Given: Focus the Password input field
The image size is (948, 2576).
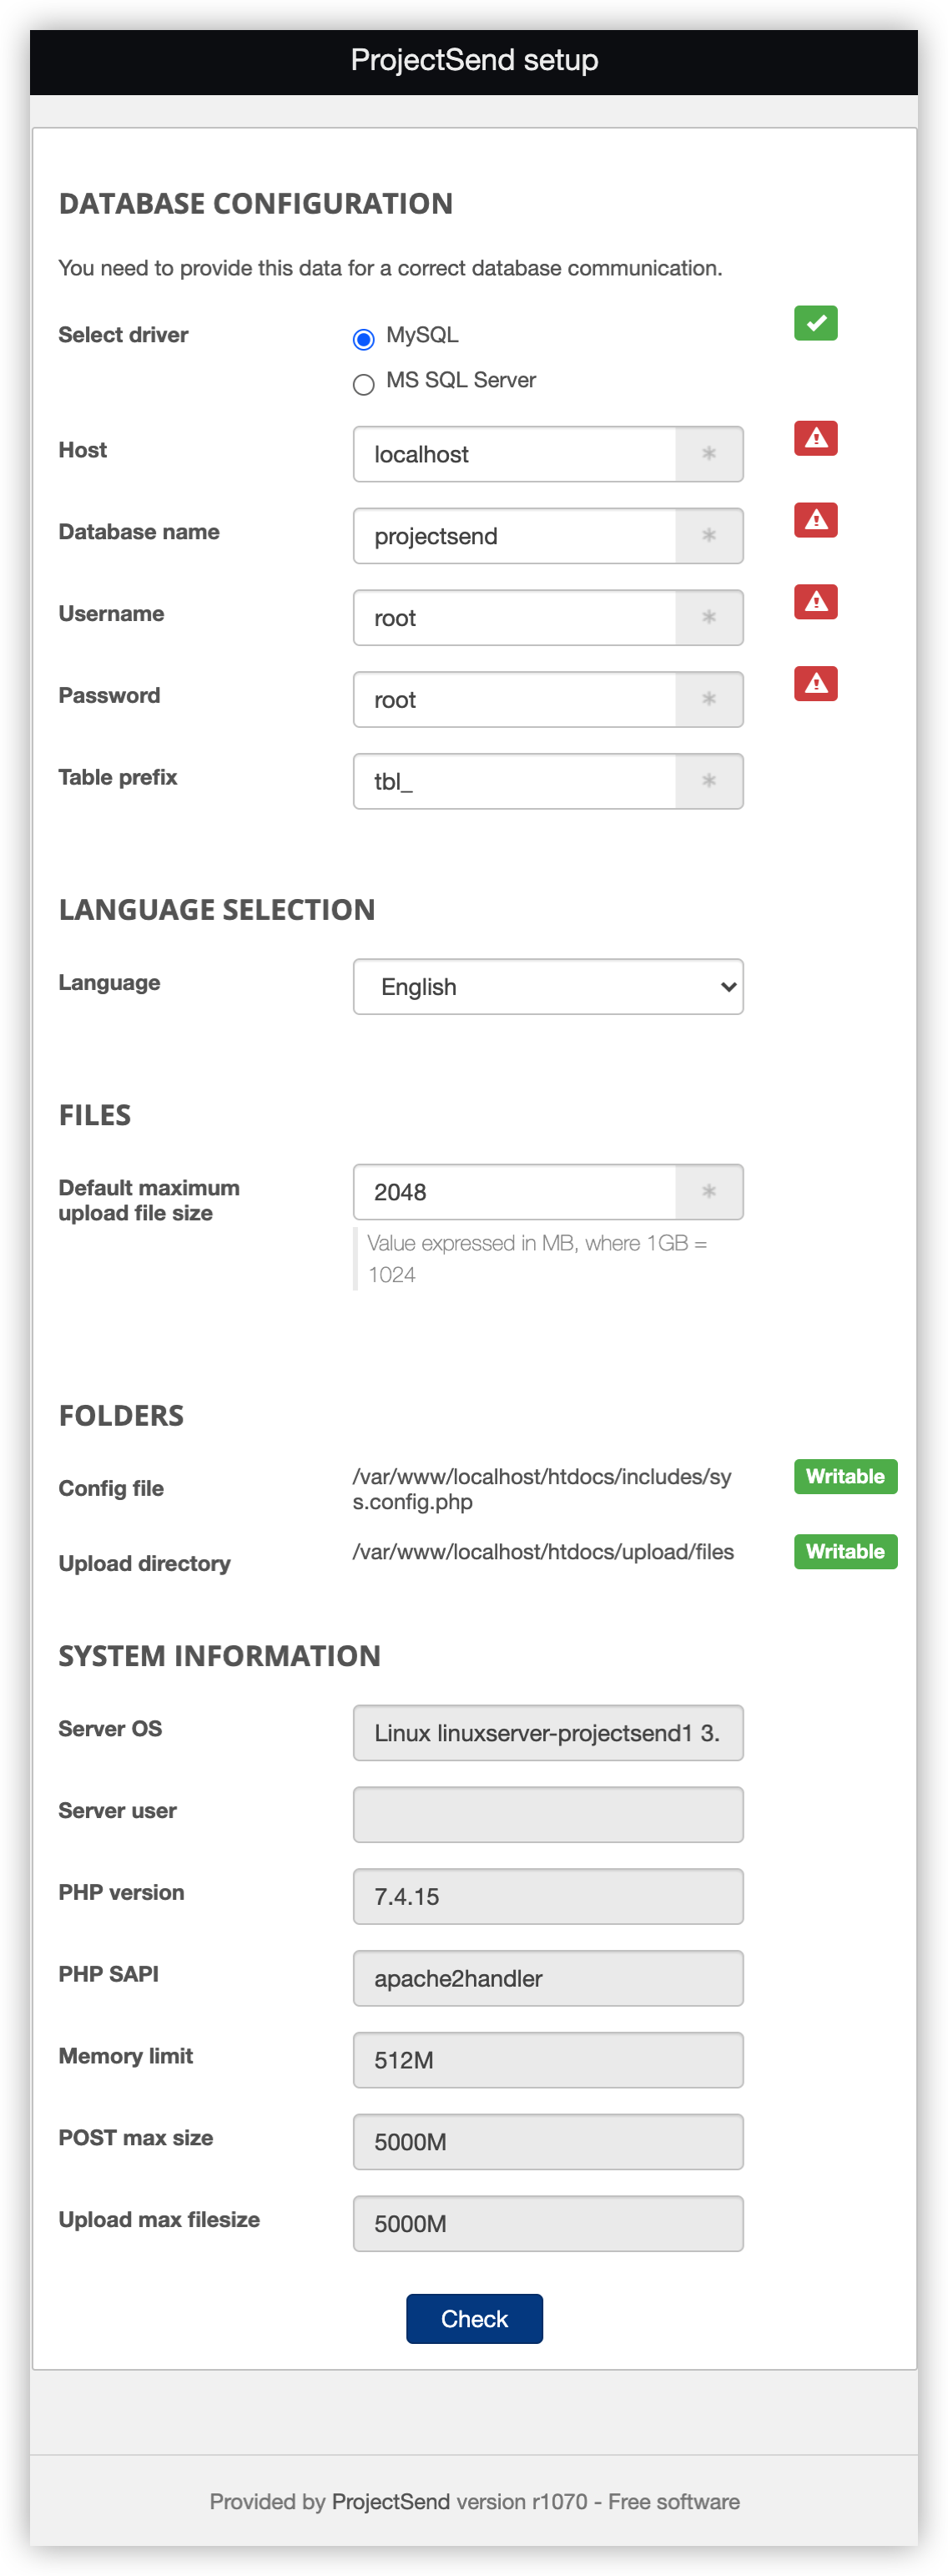Looking at the screenshot, I should [515, 700].
